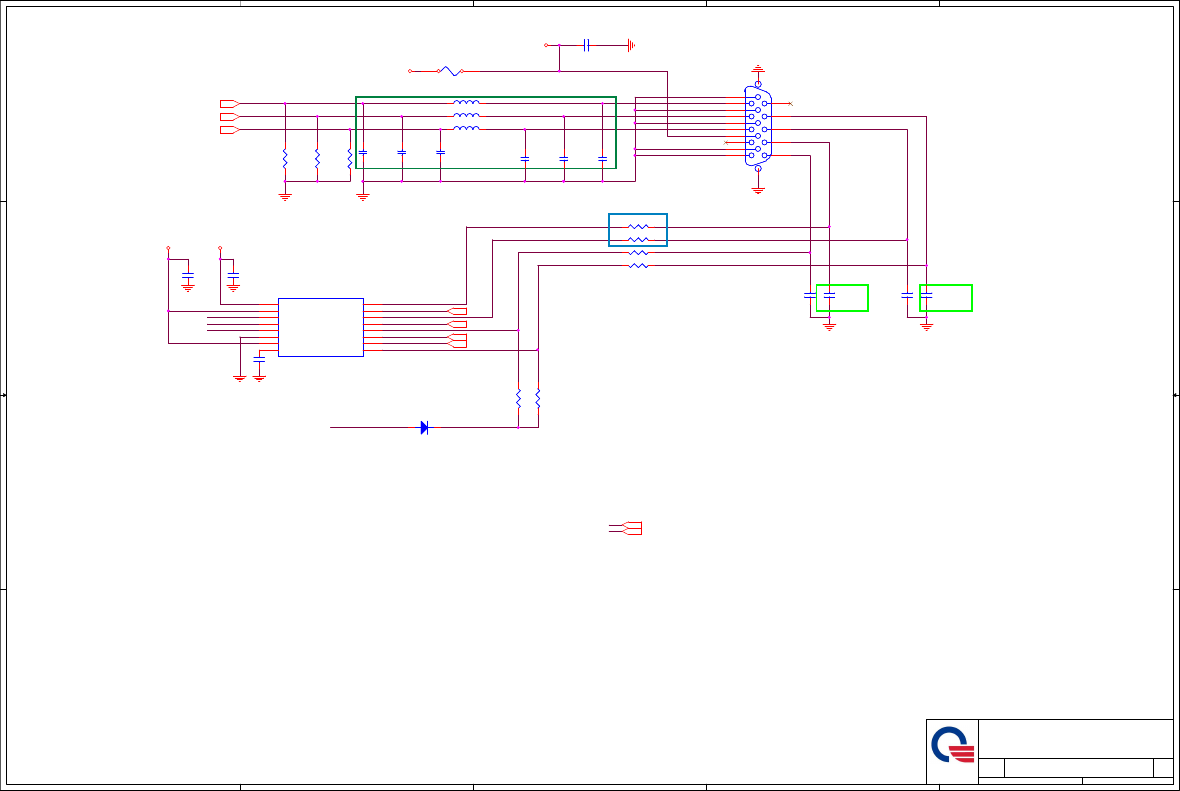
Task: Select the first filter capacitor left of the inductors
Action: click(x=363, y=152)
